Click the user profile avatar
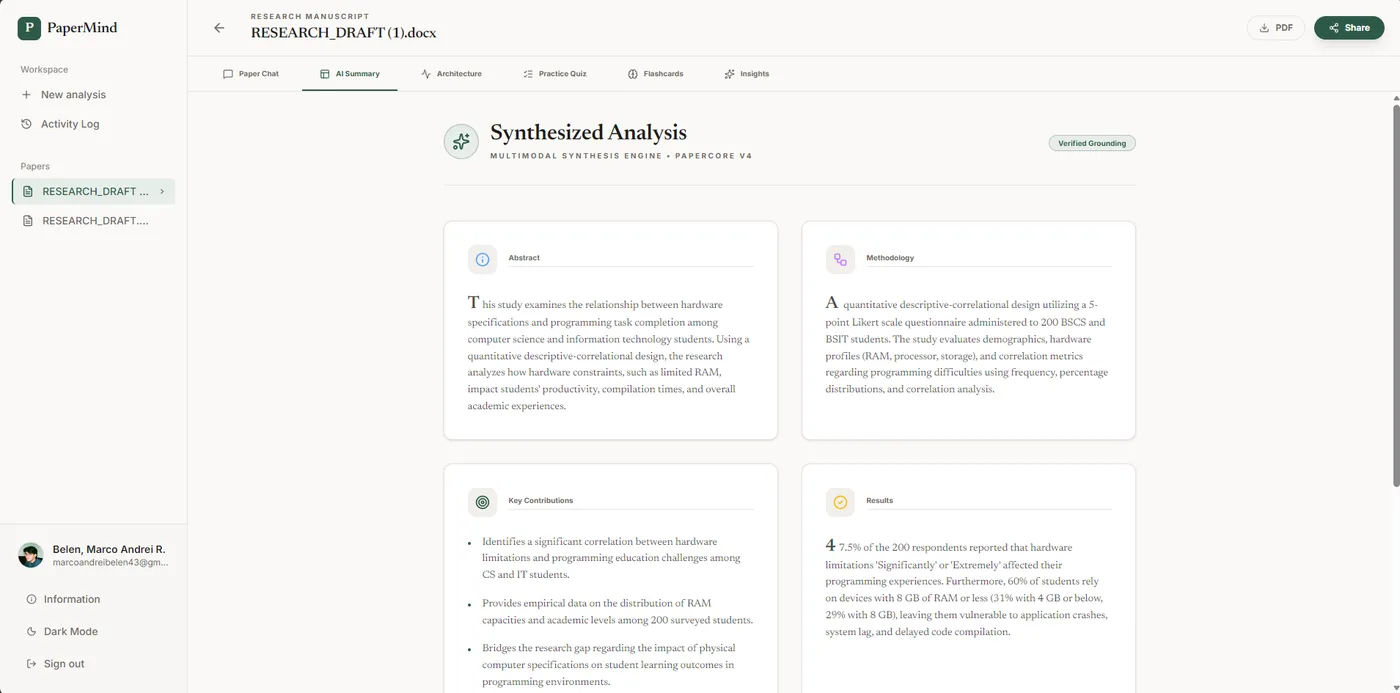Screen dimensions: 1400x693 (x=31, y=555)
